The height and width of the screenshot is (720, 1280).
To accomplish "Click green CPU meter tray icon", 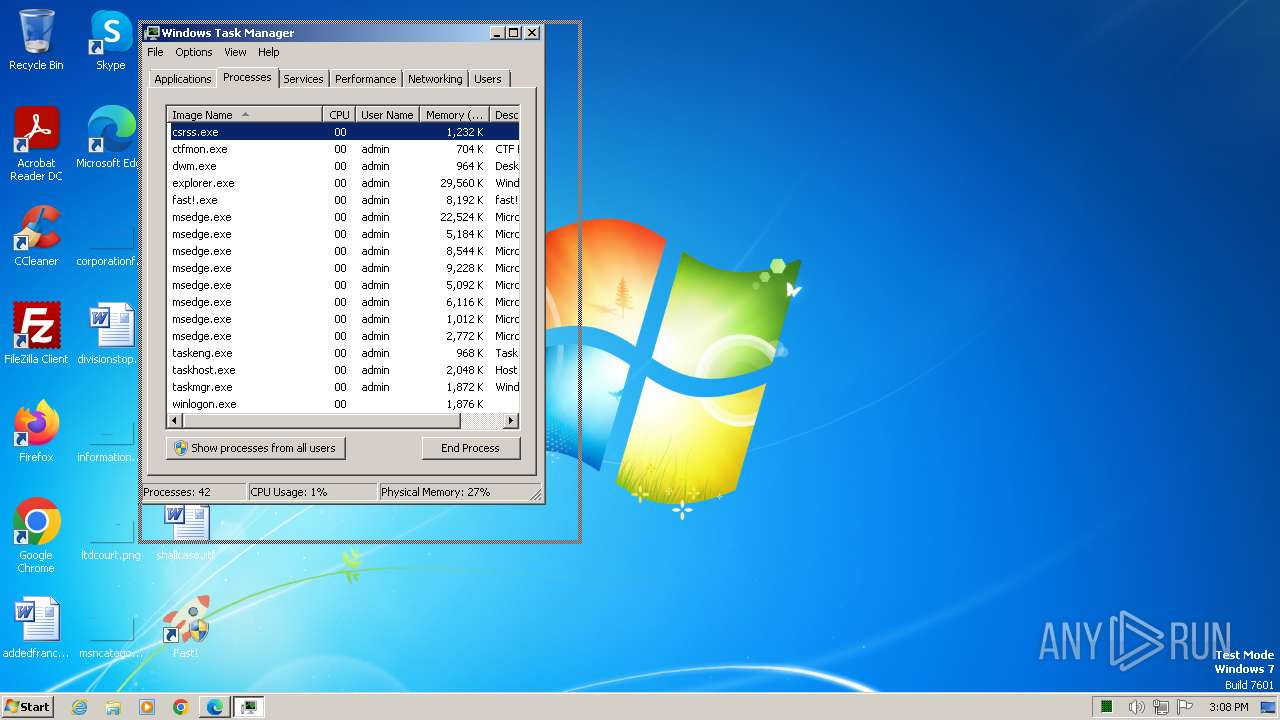I will pos(1107,707).
